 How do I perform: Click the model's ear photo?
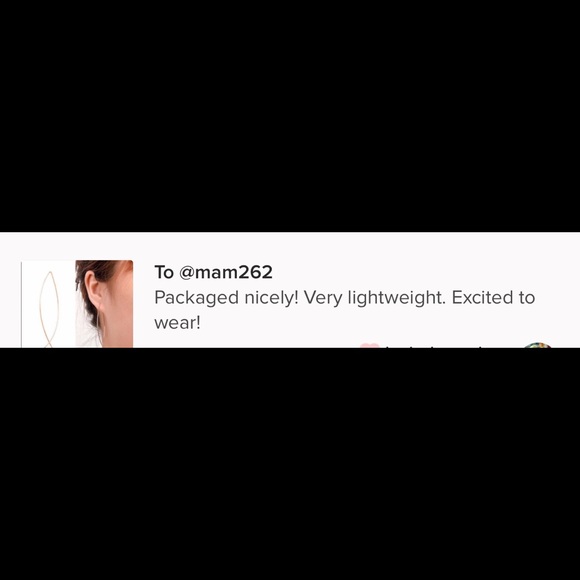click(x=104, y=304)
